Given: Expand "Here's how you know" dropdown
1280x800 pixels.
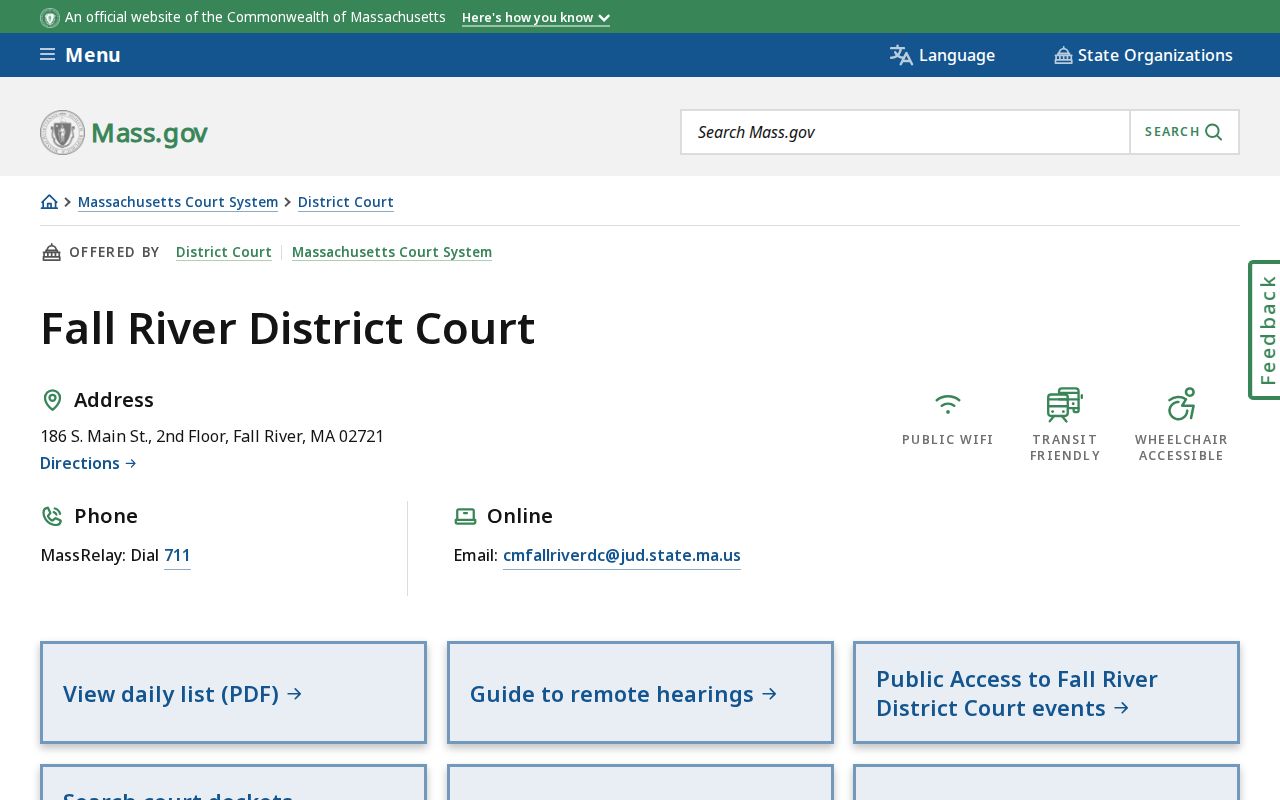Looking at the screenshot, I should [x=536, y=18].
